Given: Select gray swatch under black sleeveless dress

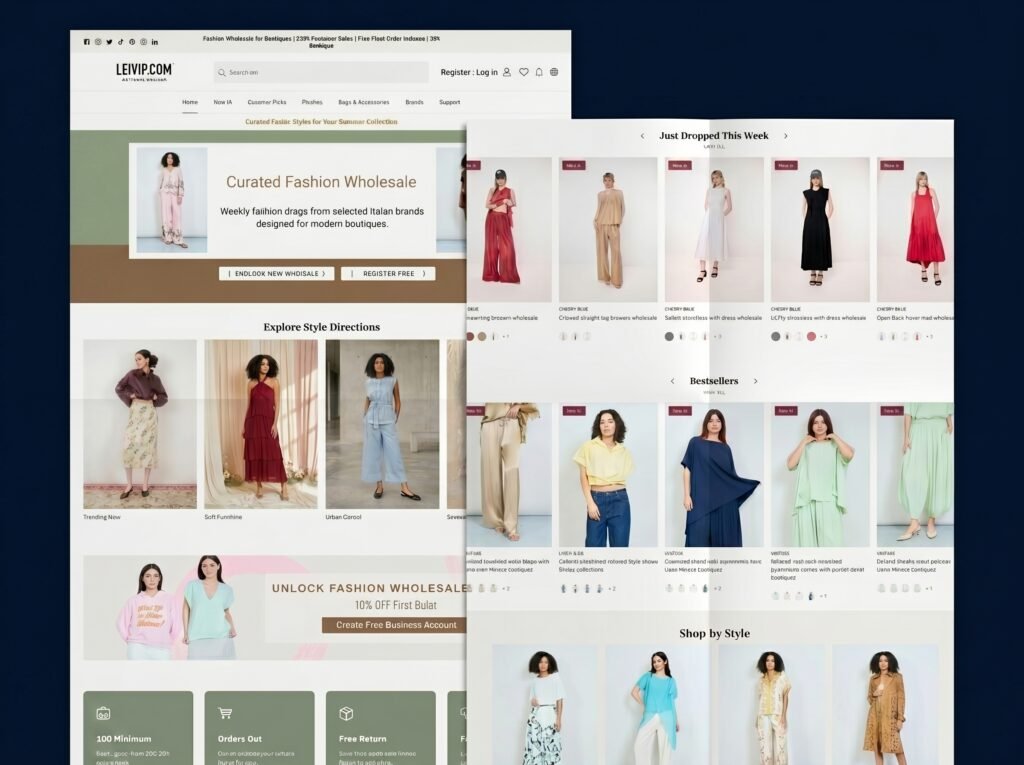Looking at the screenshot, I should (775, 336).
